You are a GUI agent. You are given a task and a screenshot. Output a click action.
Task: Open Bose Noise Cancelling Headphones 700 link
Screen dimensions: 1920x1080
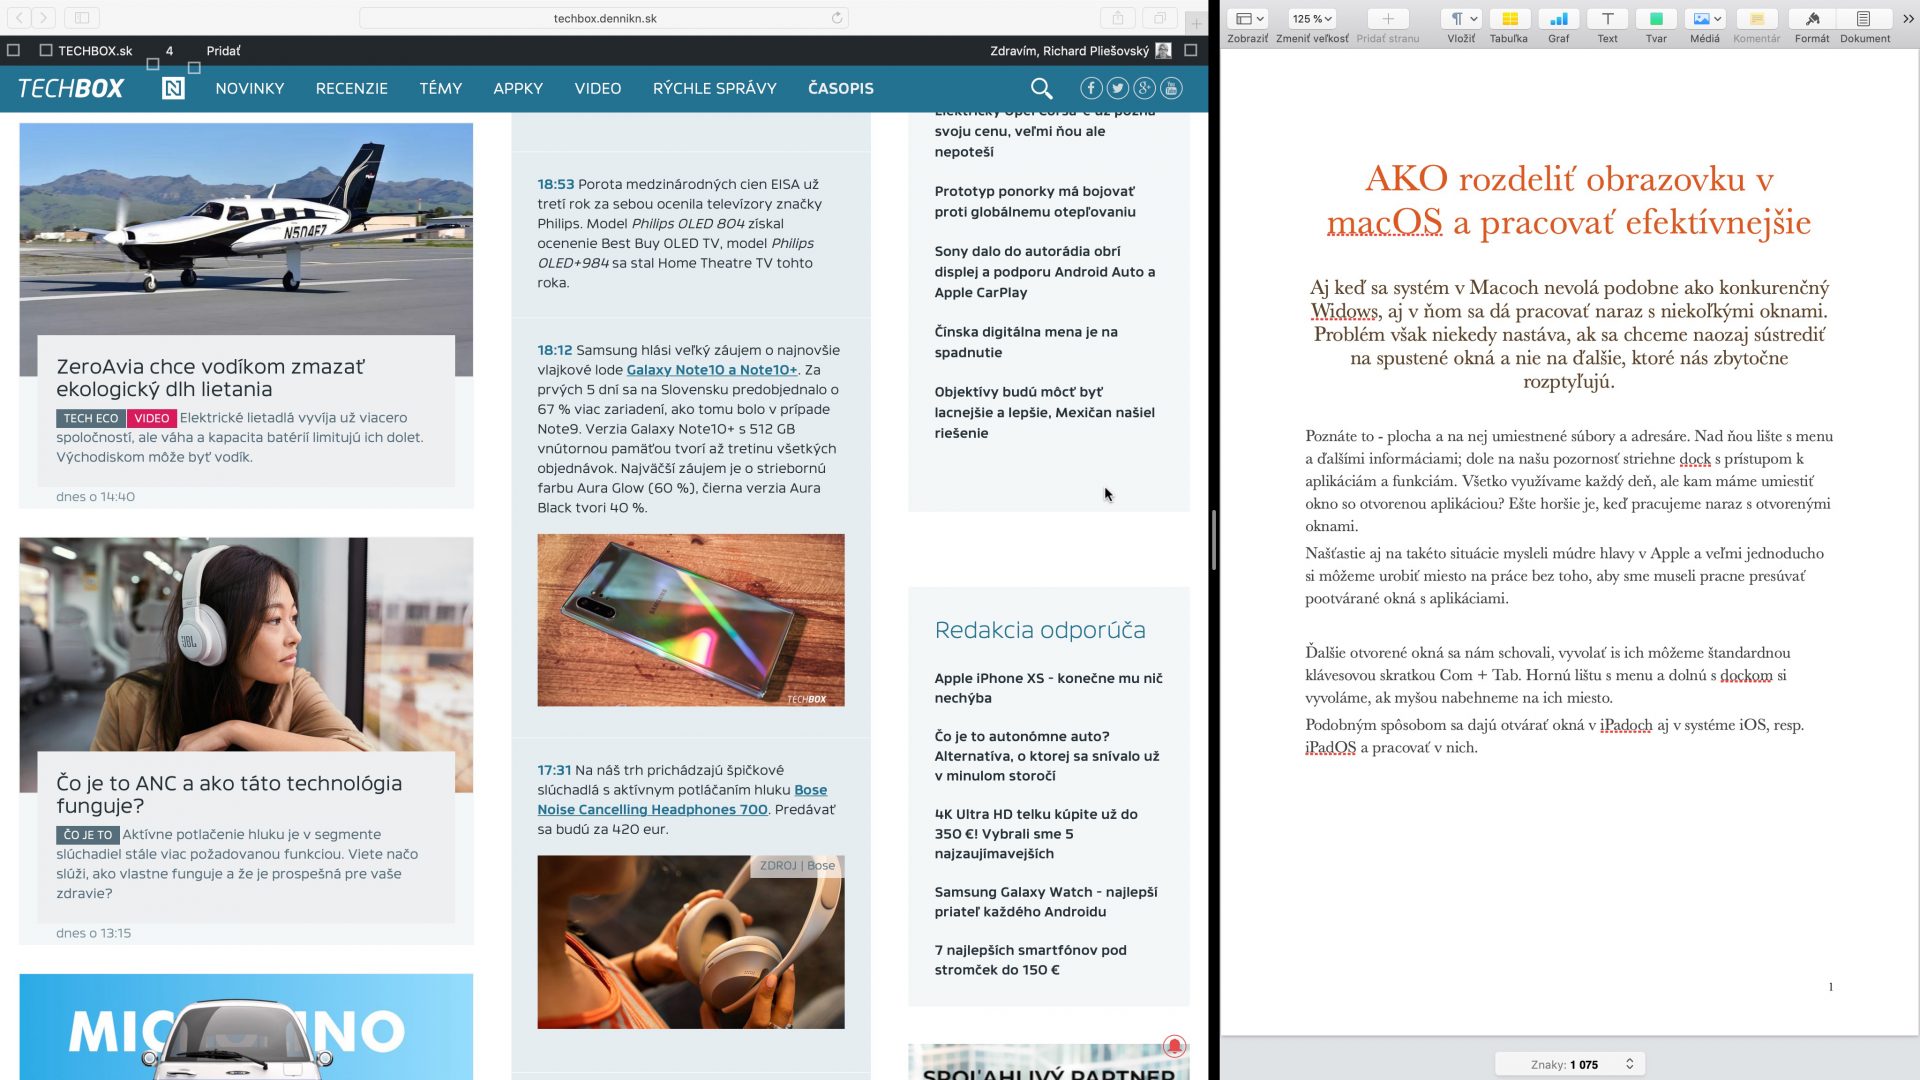tap(682, 800)
